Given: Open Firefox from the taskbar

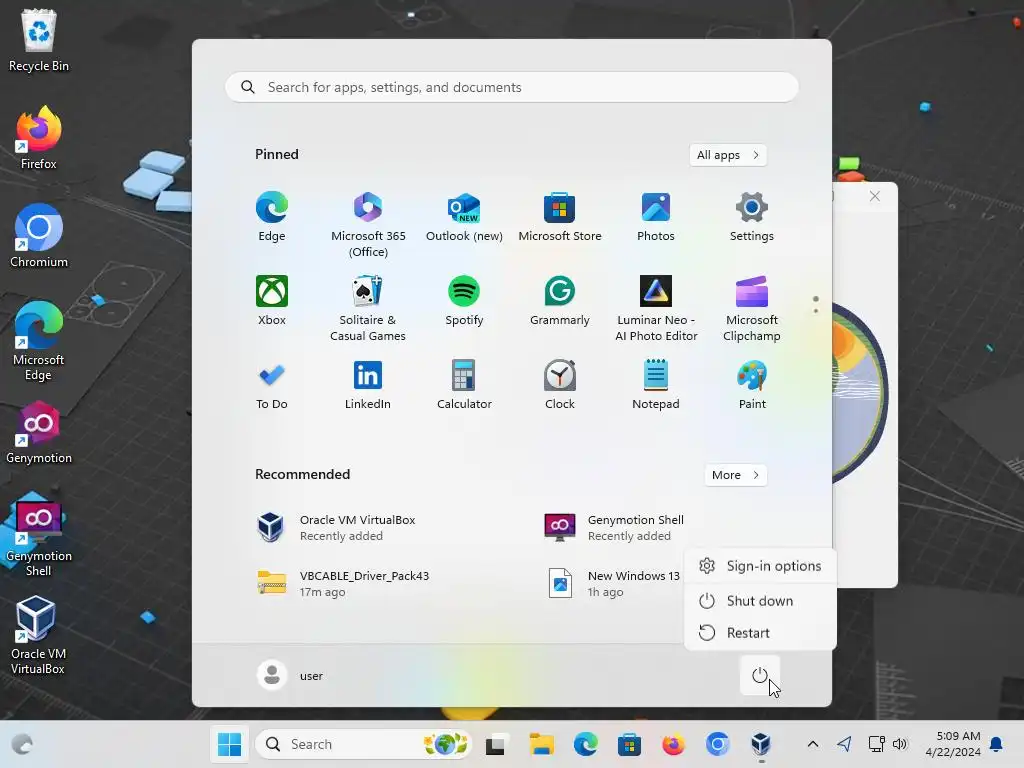Looking at the screenshot, I should pyautogui.click(x=673, y=744).
